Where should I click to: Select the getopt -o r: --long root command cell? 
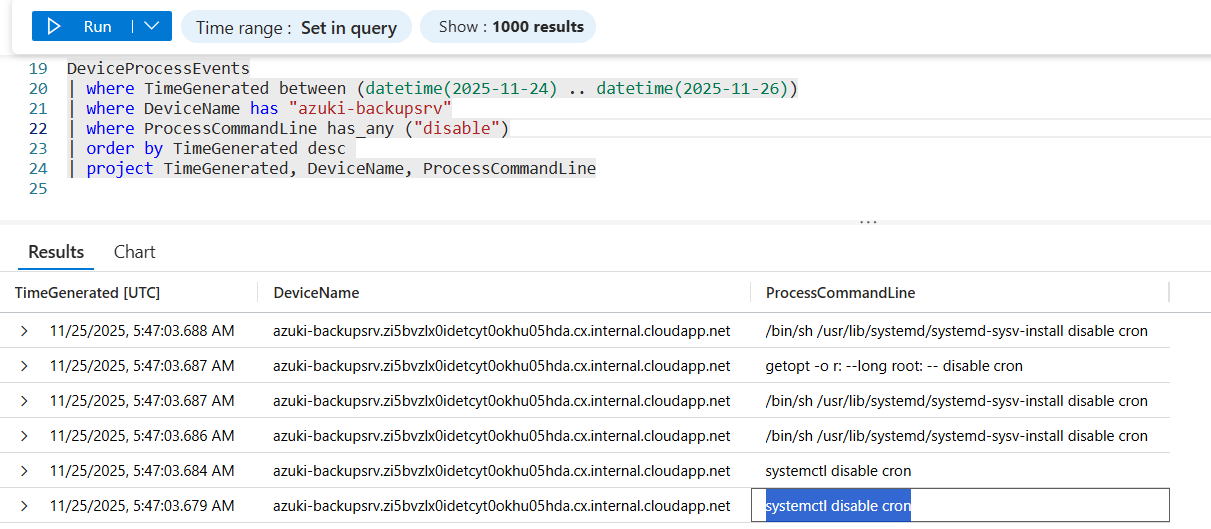(894, 366)
